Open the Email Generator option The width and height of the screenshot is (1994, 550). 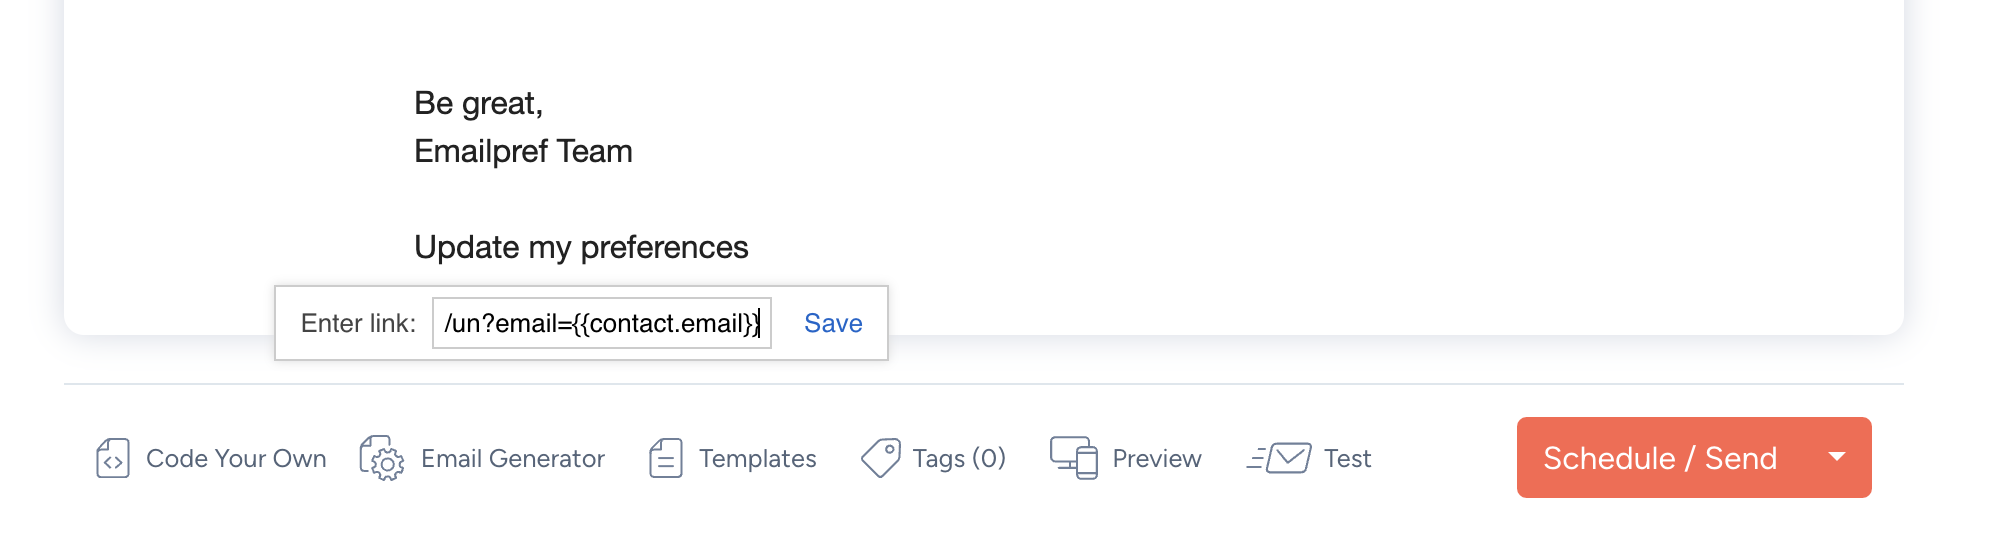pos(512,459)
